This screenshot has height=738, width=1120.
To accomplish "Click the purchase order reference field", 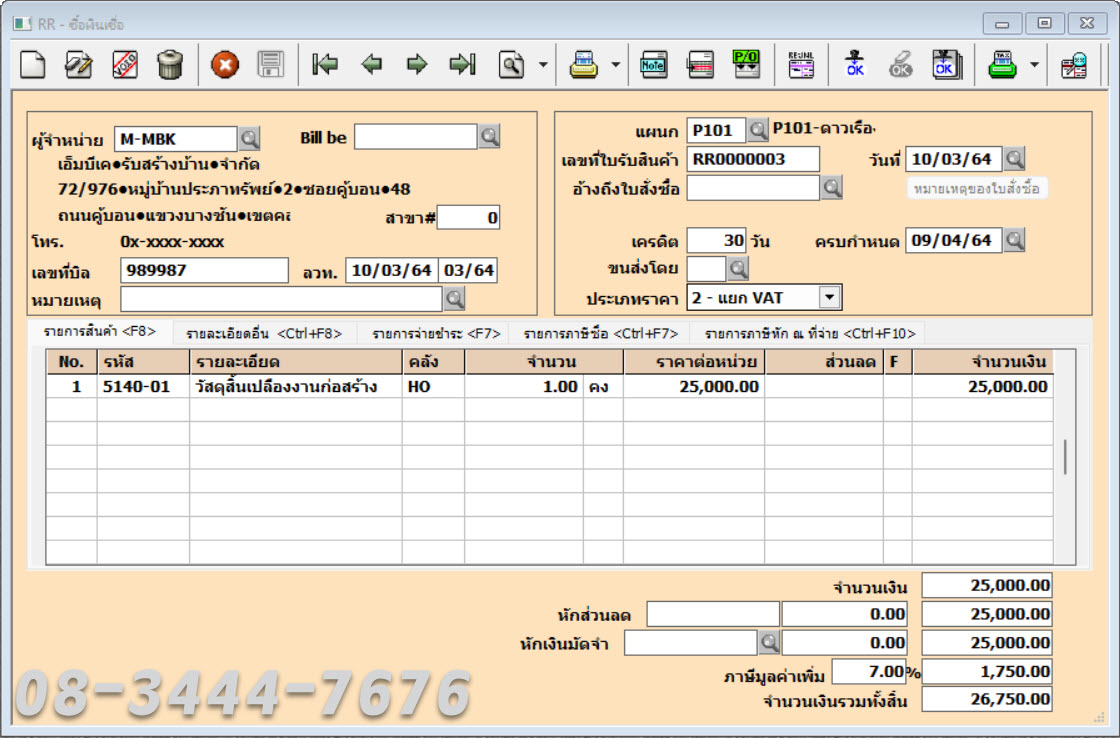I will coord(753,189).
